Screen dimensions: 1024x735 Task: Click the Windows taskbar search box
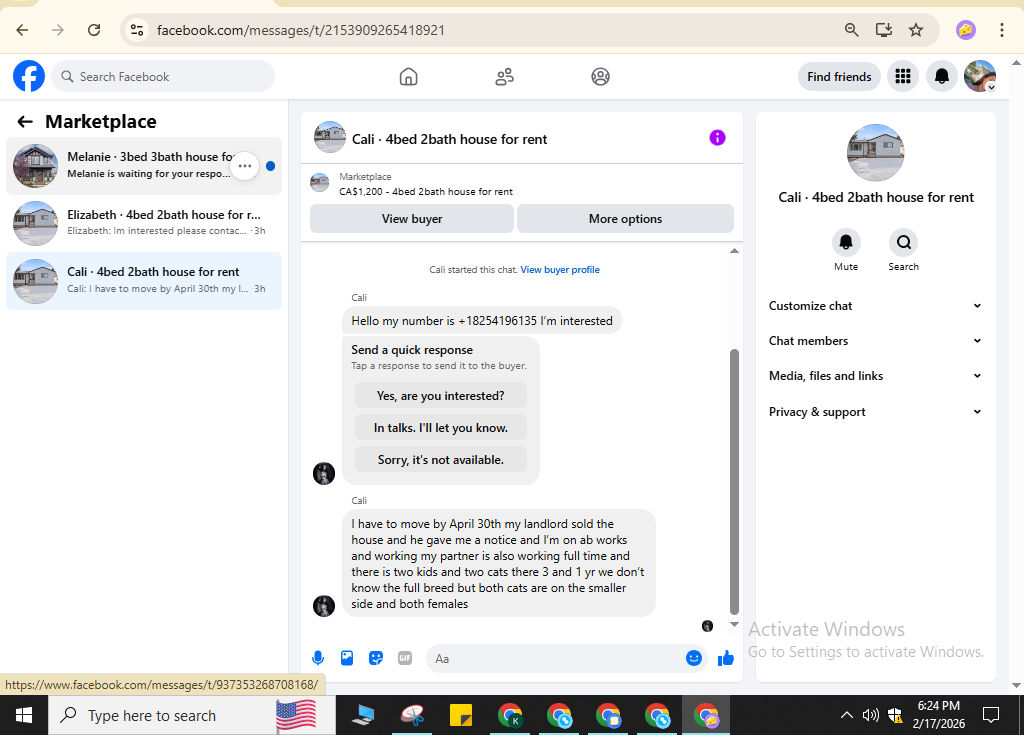(x=192, y=715)
